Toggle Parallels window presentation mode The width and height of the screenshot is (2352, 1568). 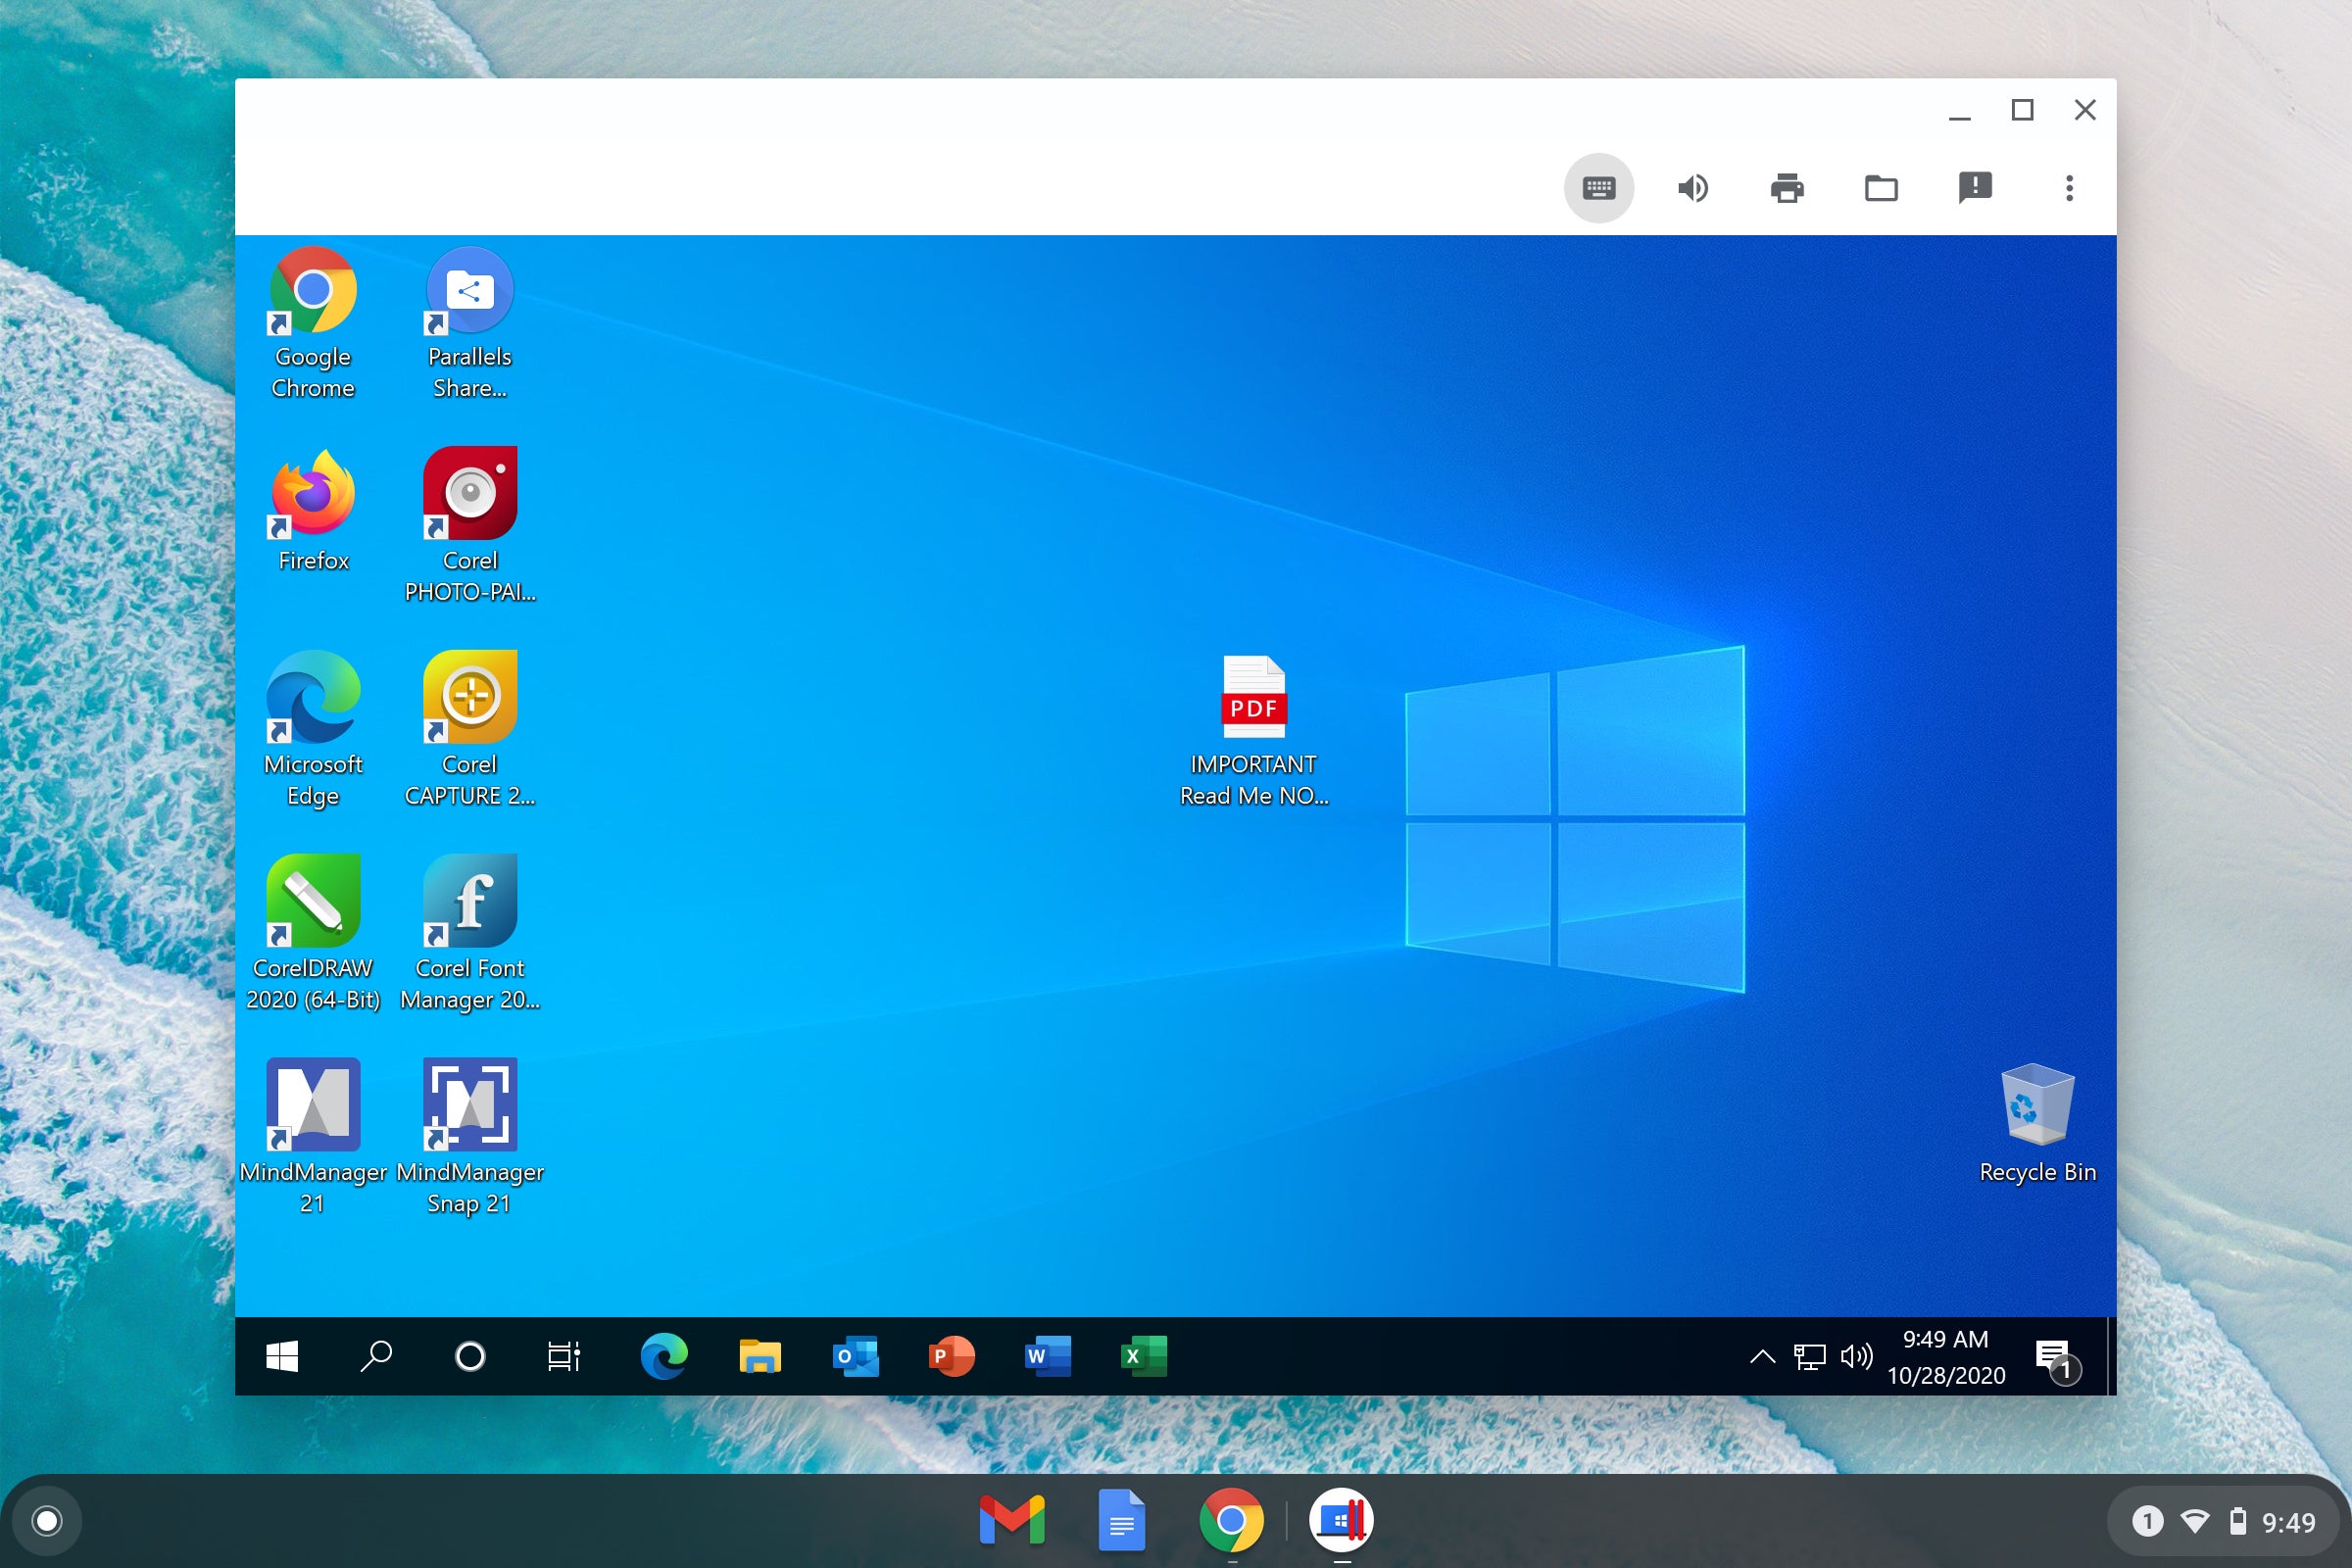pos(1880,185)
